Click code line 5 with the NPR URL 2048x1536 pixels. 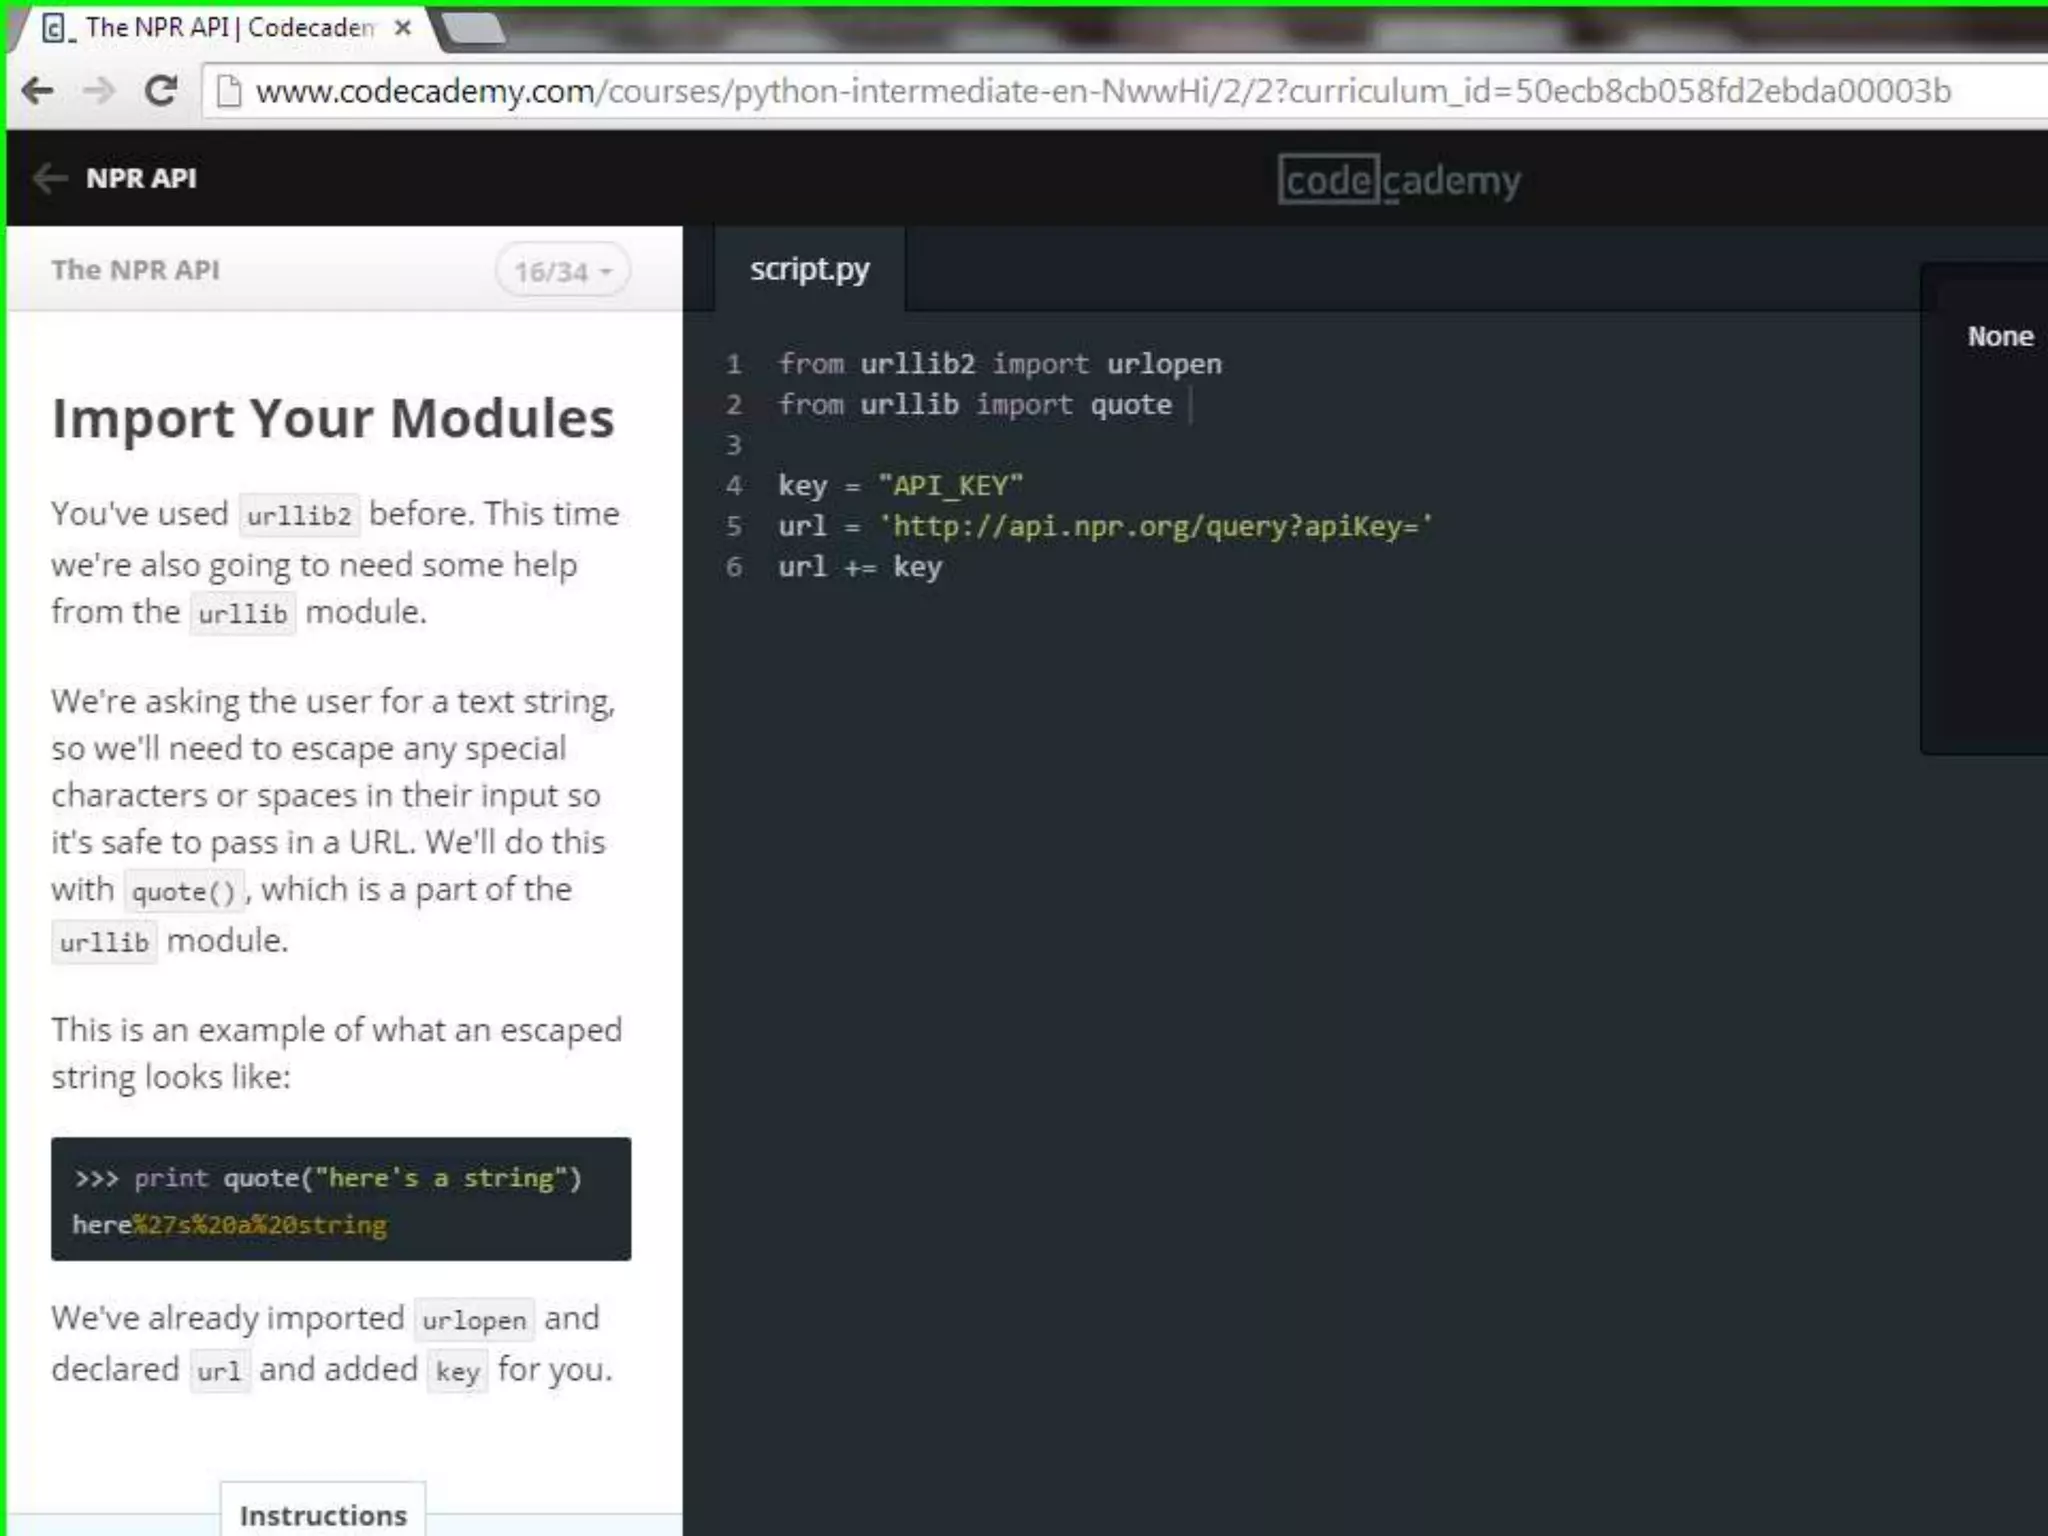pos(1105,527)
